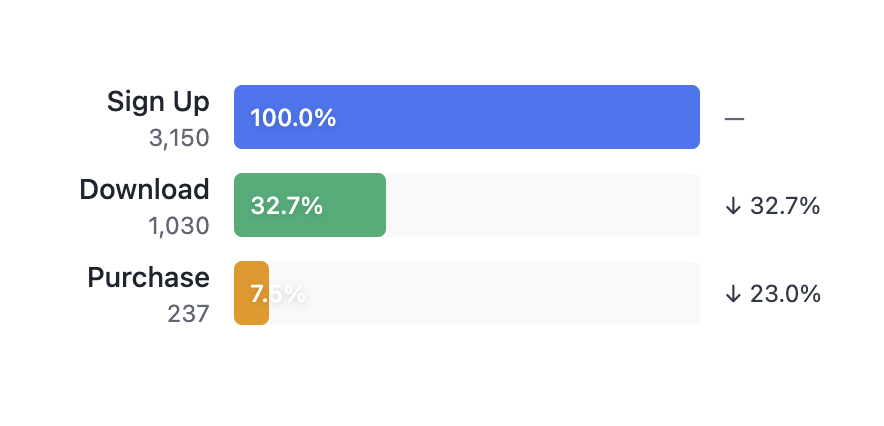Click the down arrow icon beside Download's drop-off
The width and height of the screenshot is (884, 426).
[x=733, y=206]
